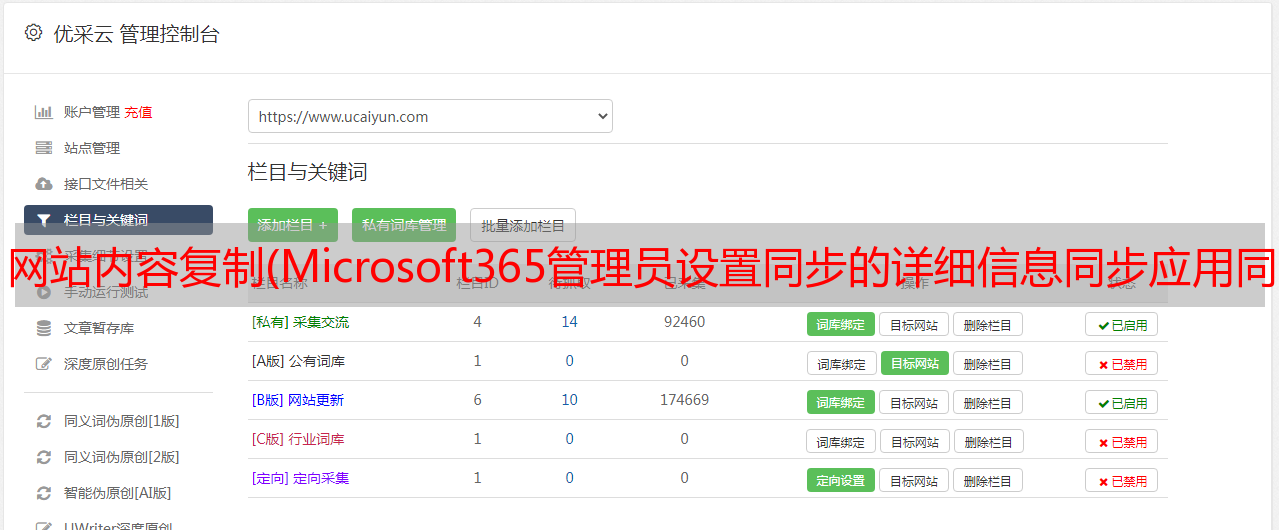Select the active 栏目与关键词 menu item

pos(118,220)
